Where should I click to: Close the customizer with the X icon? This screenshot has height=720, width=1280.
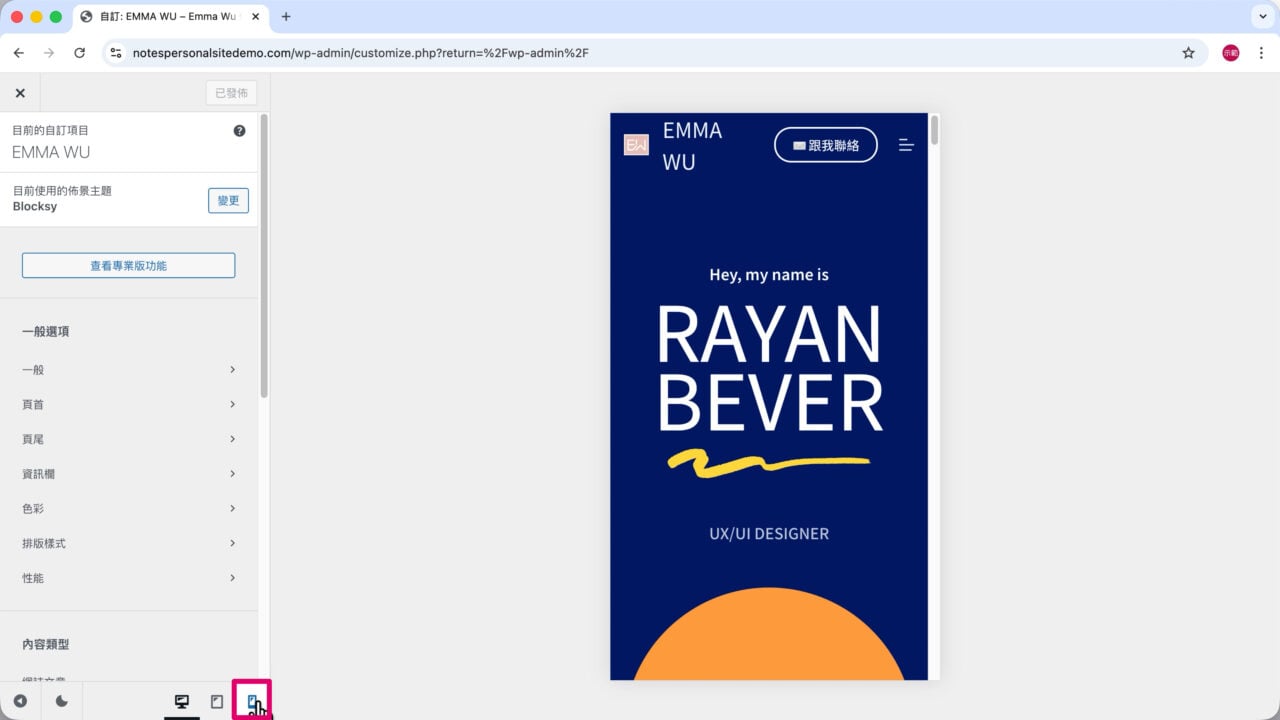(x=20, y=93)
